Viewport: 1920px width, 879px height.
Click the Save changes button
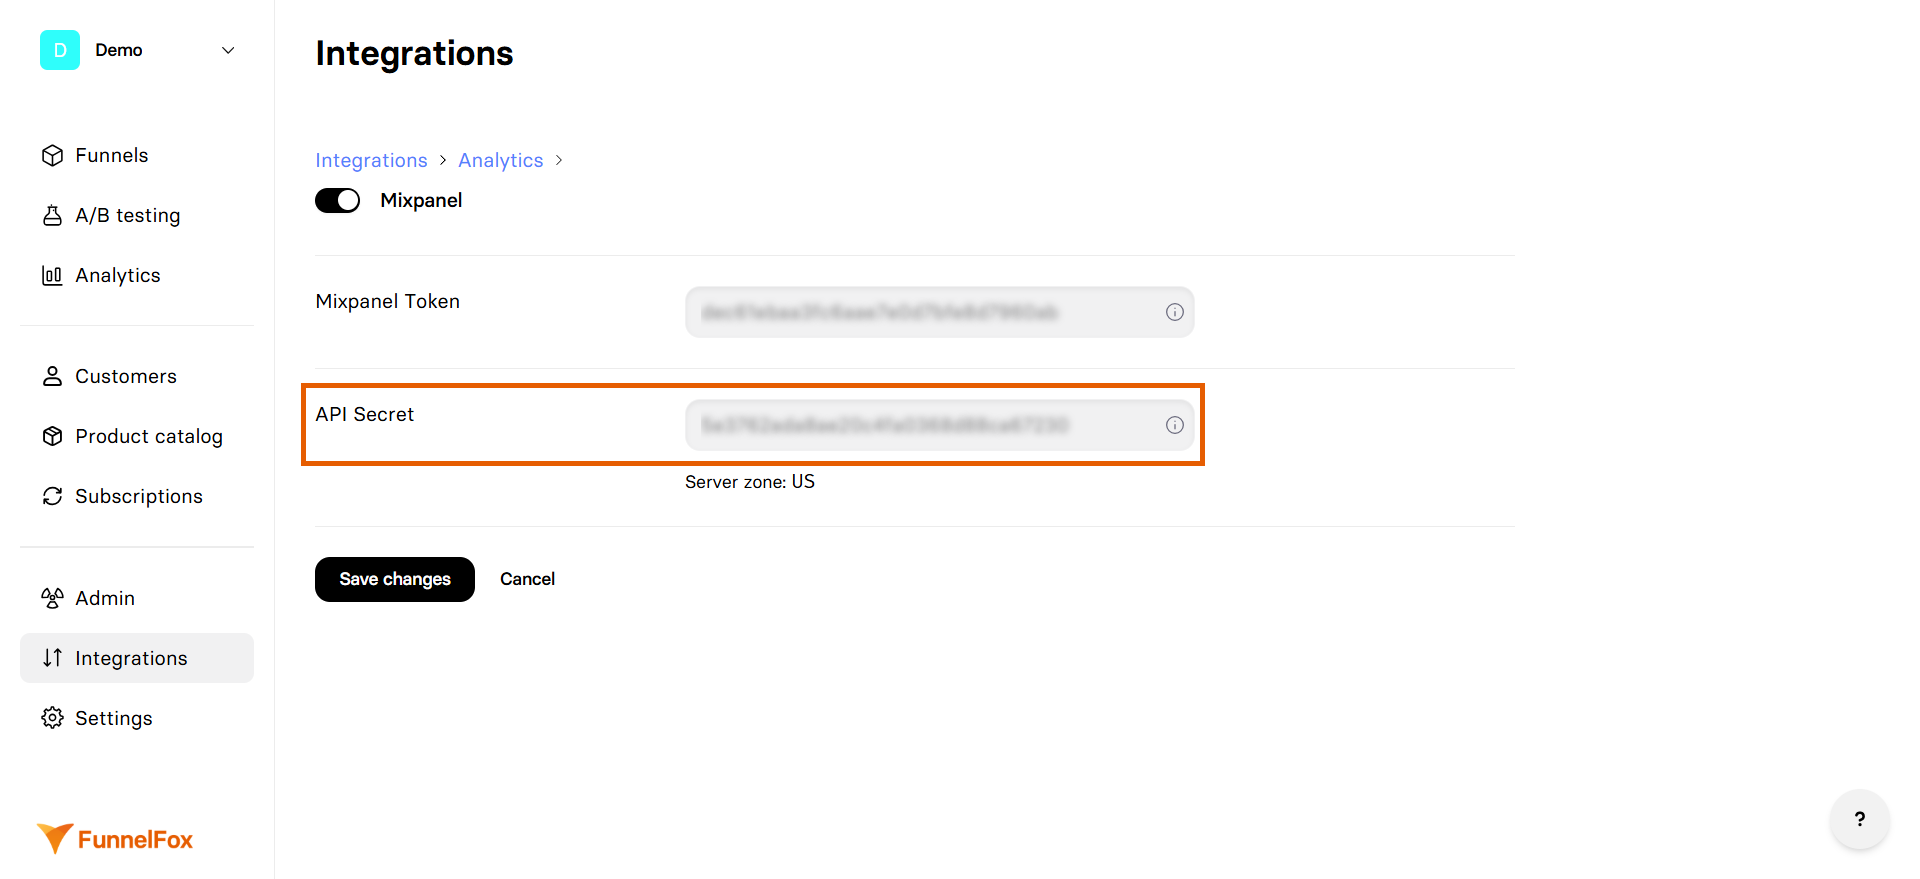(395, 579)
